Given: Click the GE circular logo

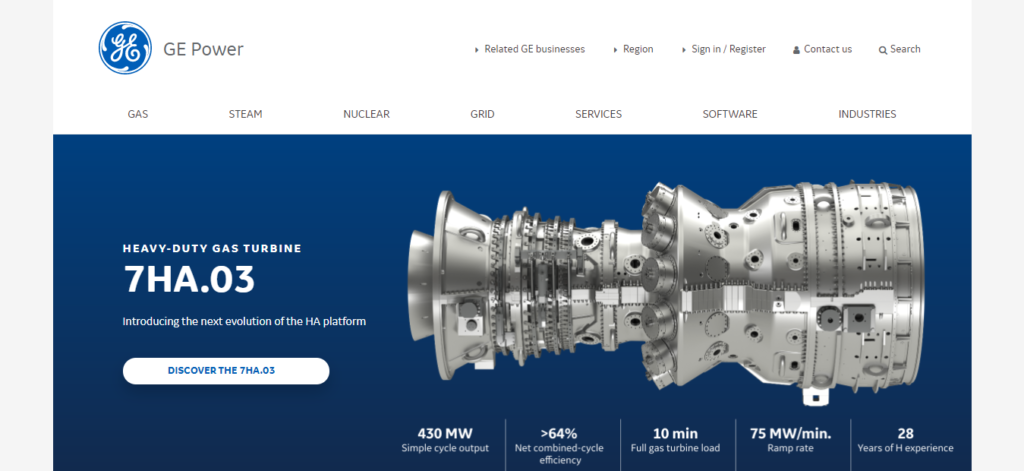Looking at the screenshot, I should coord(124,48).
